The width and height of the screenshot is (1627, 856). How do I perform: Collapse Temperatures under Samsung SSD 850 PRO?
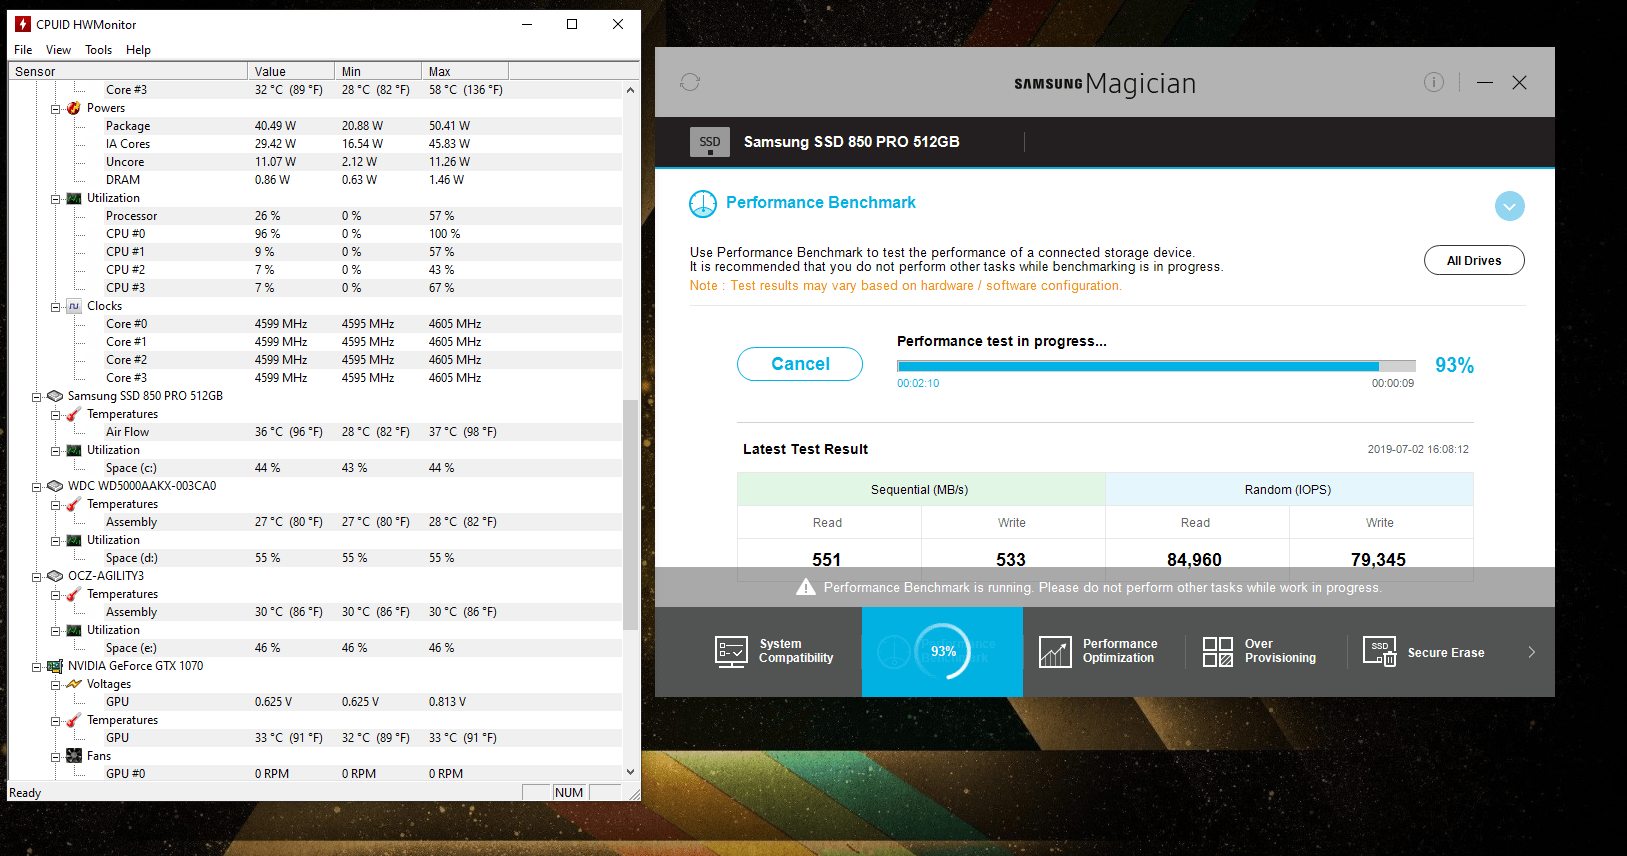[x=56, y=414]
